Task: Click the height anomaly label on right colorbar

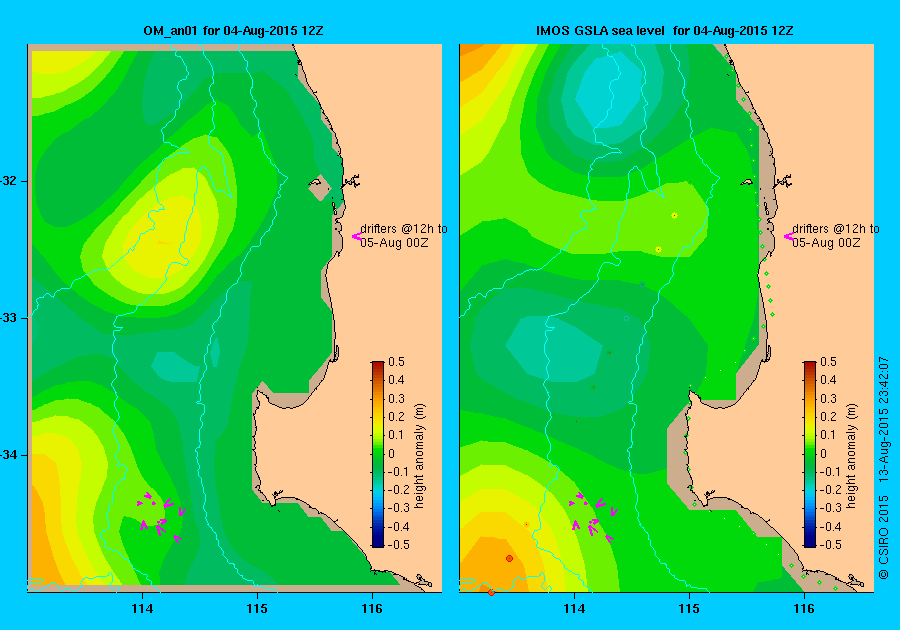Action: [x=851, y=456]
